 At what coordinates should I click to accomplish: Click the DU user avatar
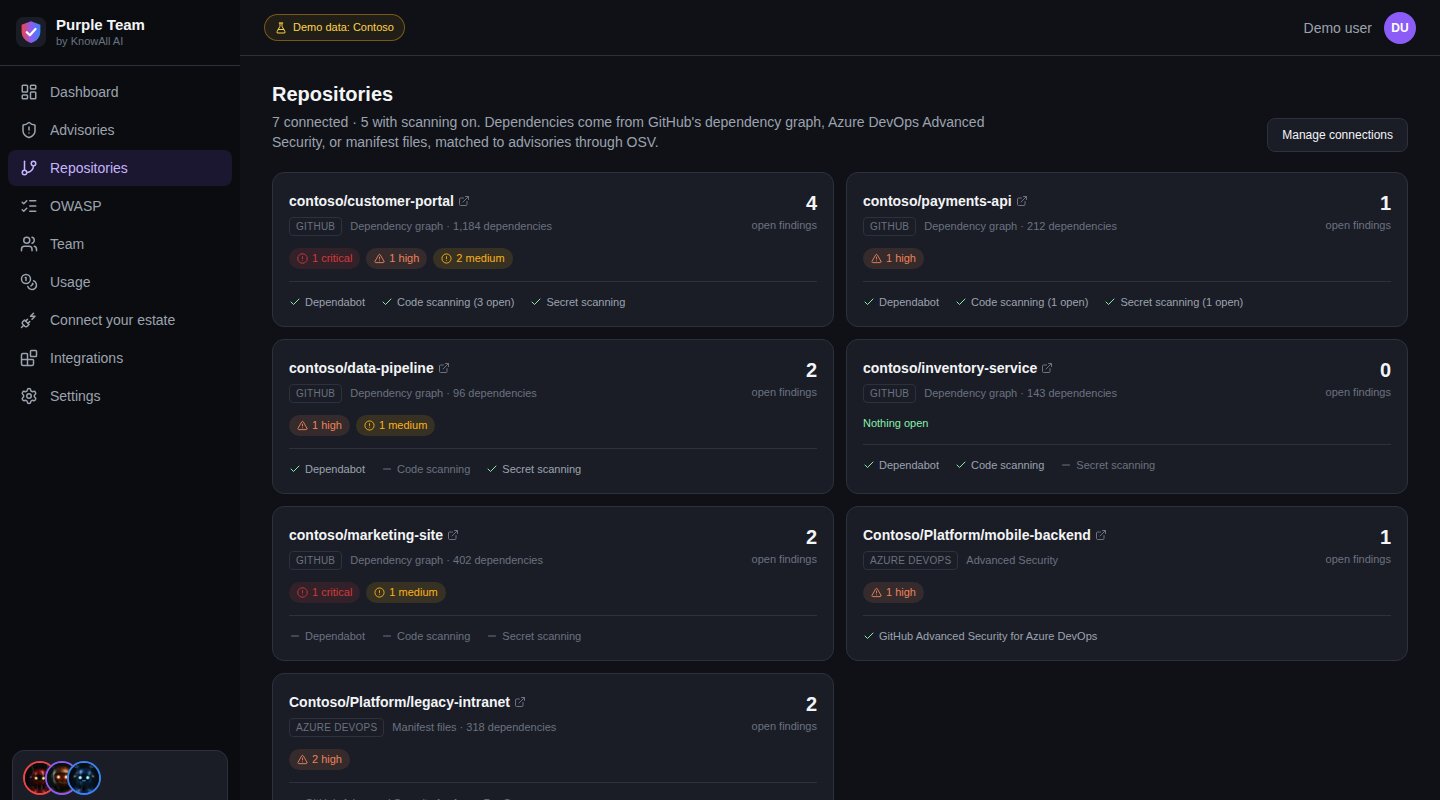click(x=1400, y=28)
